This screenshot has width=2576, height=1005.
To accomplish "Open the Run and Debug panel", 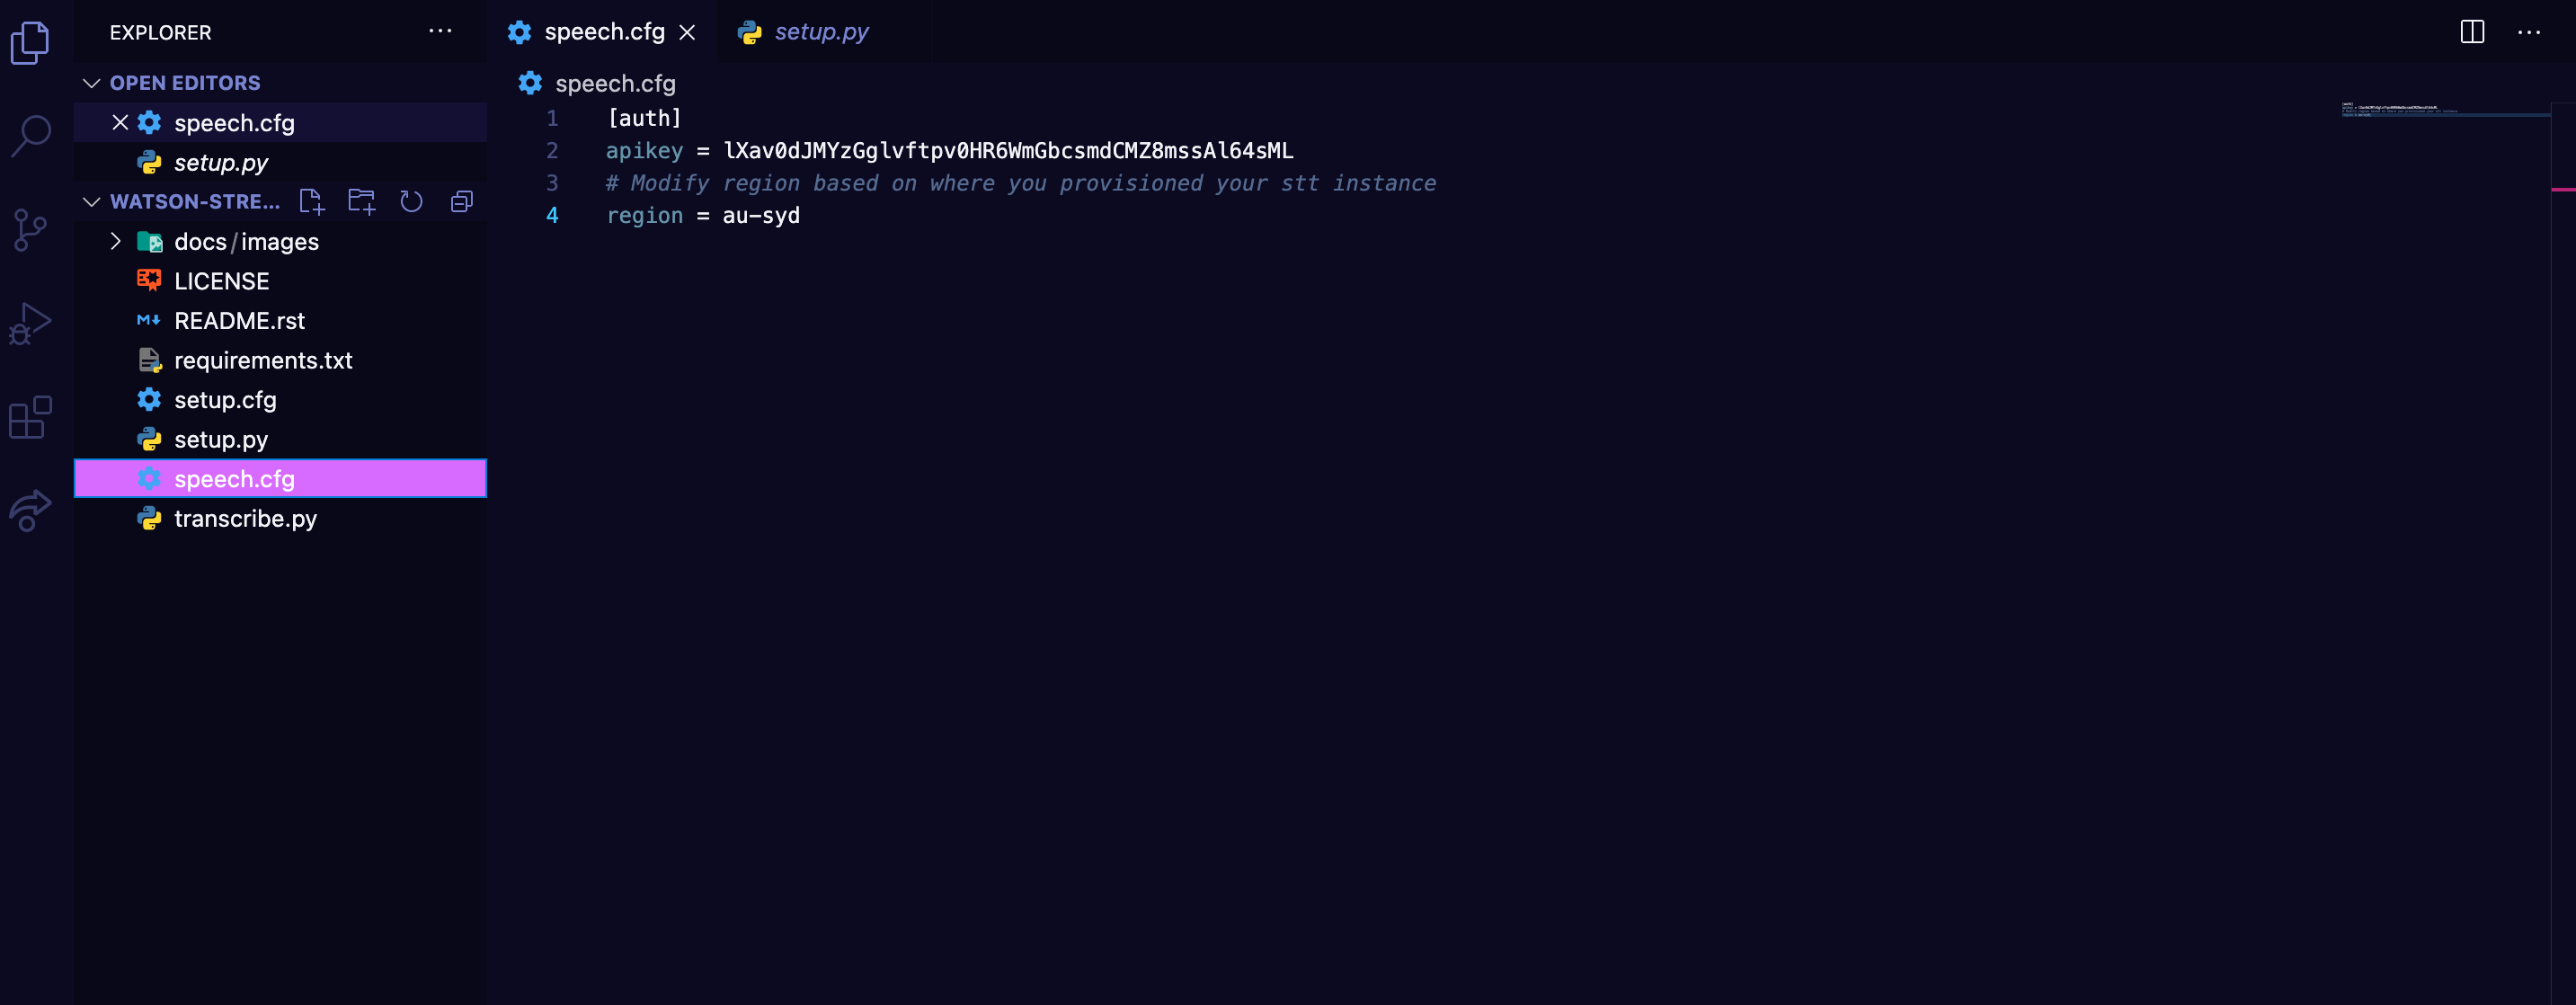I will pyautogui.click(x=31, y=322).
